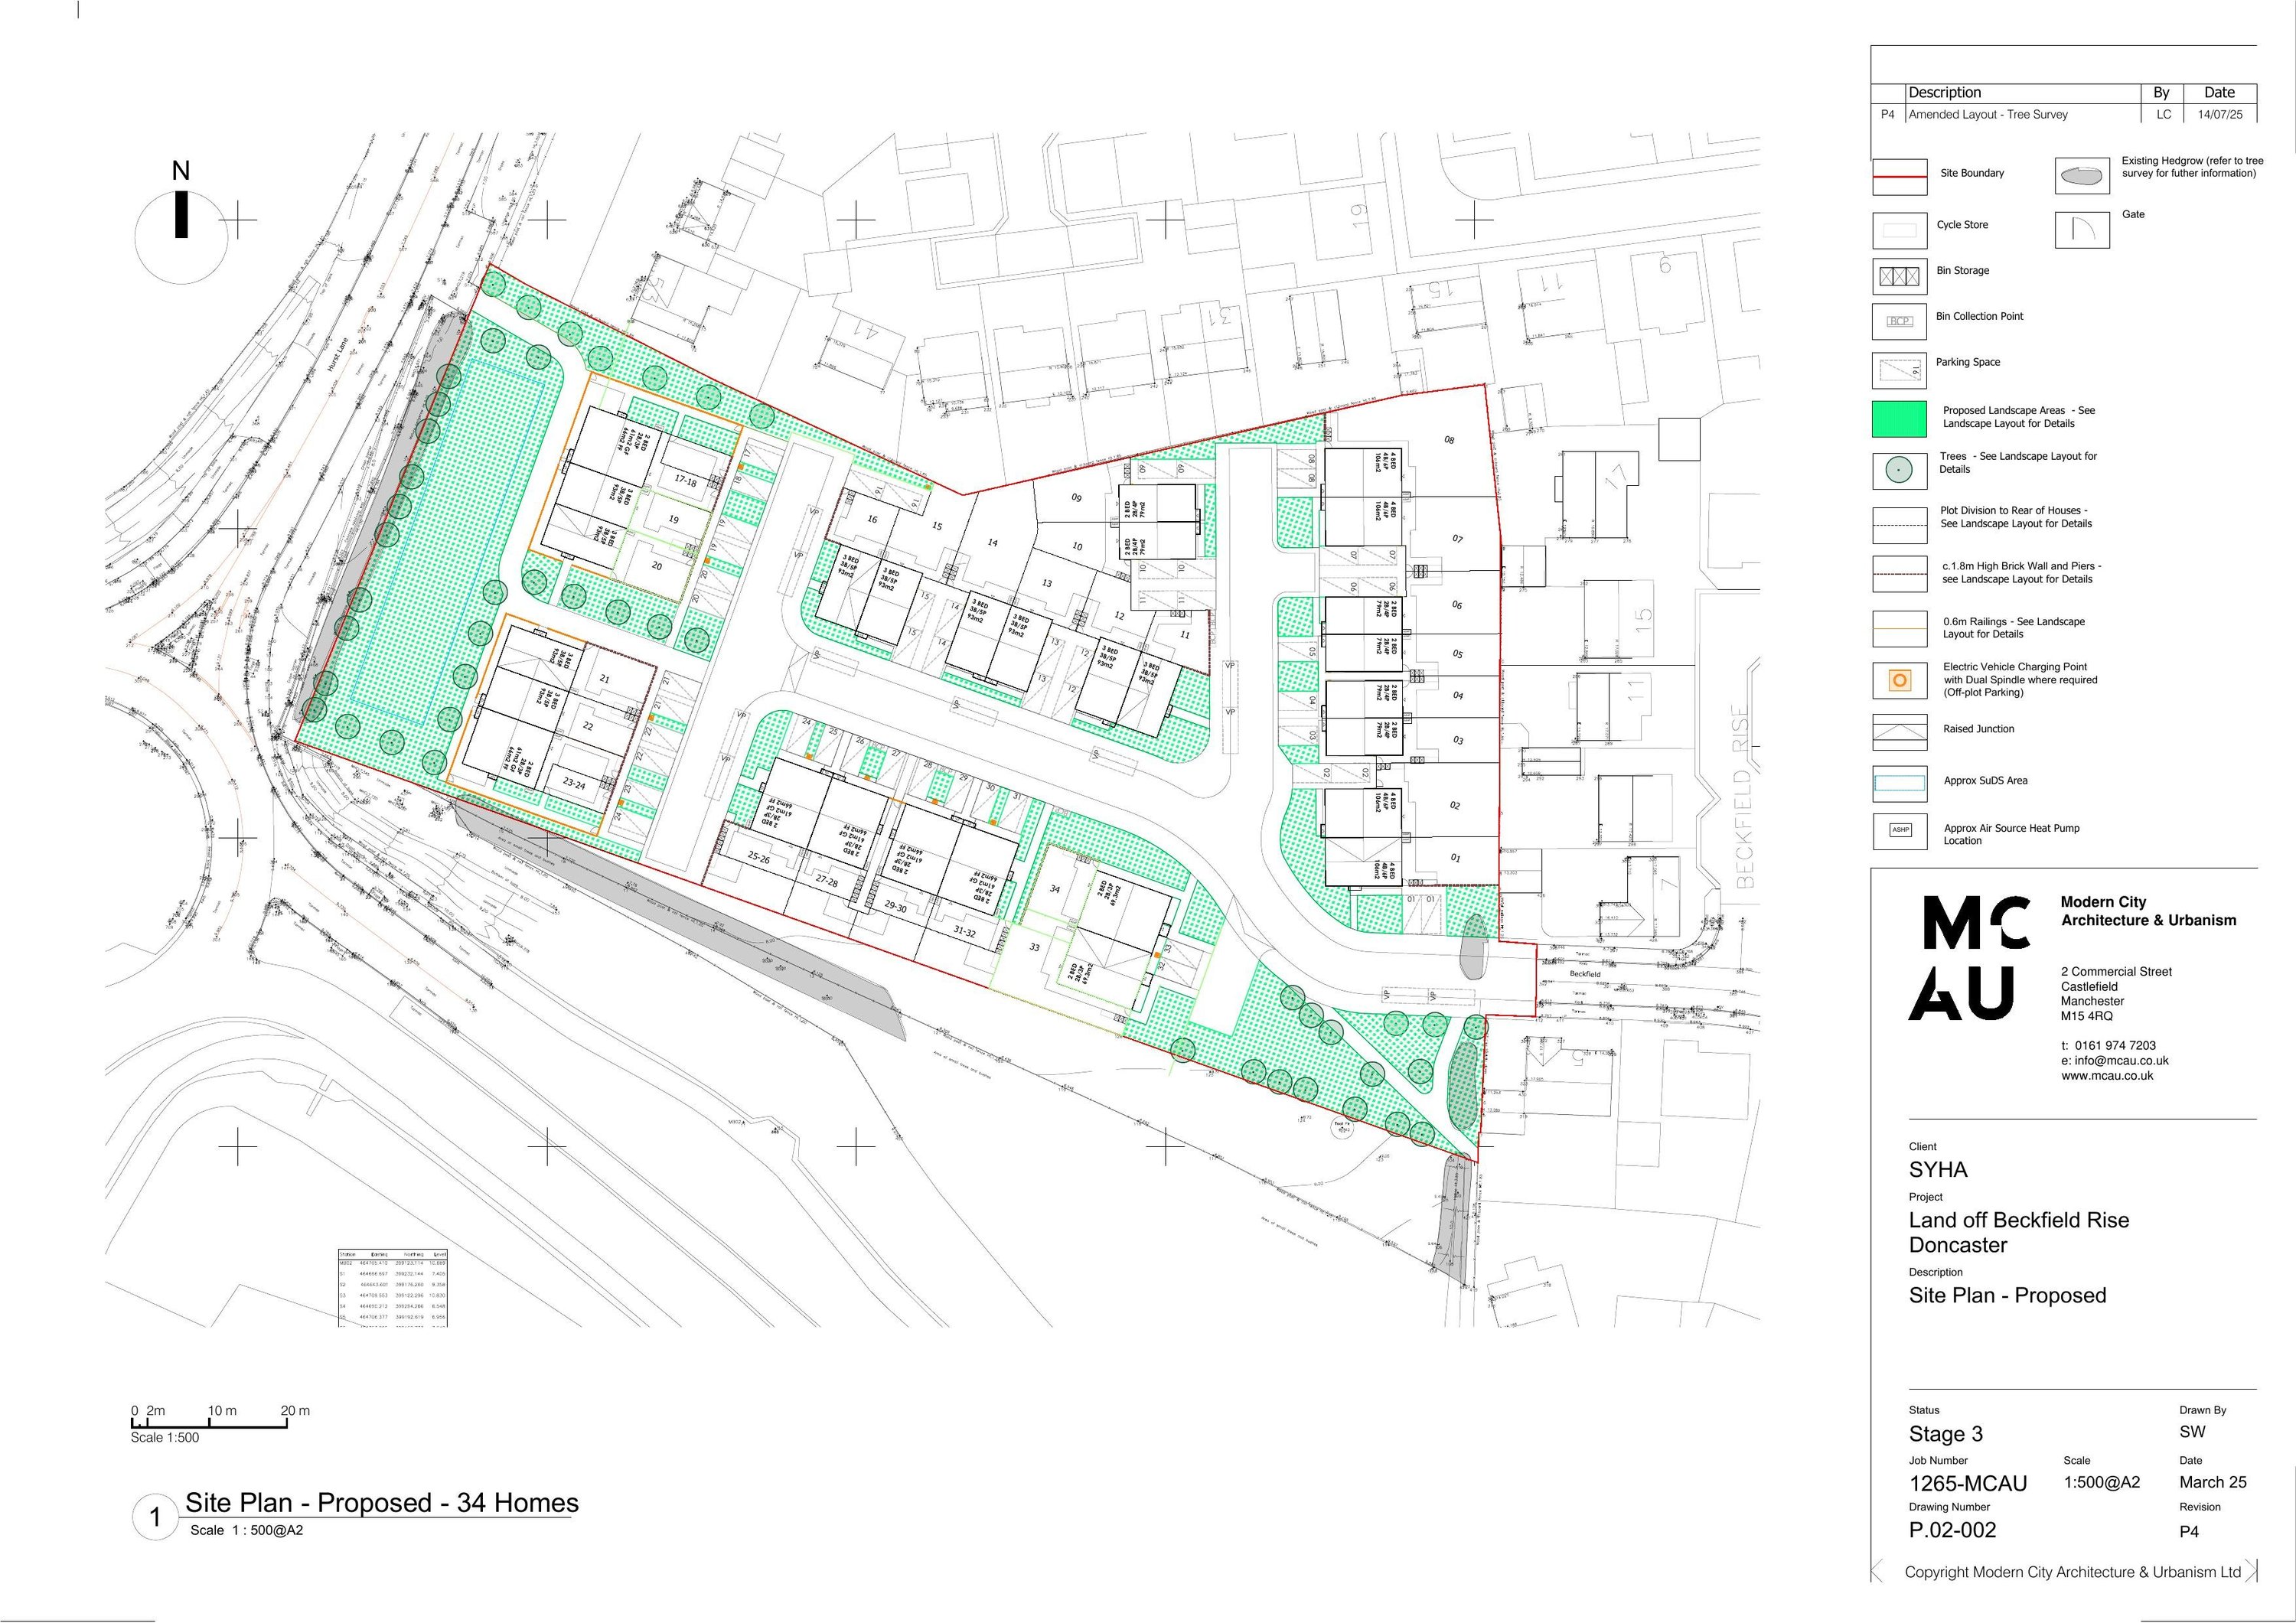
Task: Click the Gate legend symbol
Action: [x=2082, y=230]
